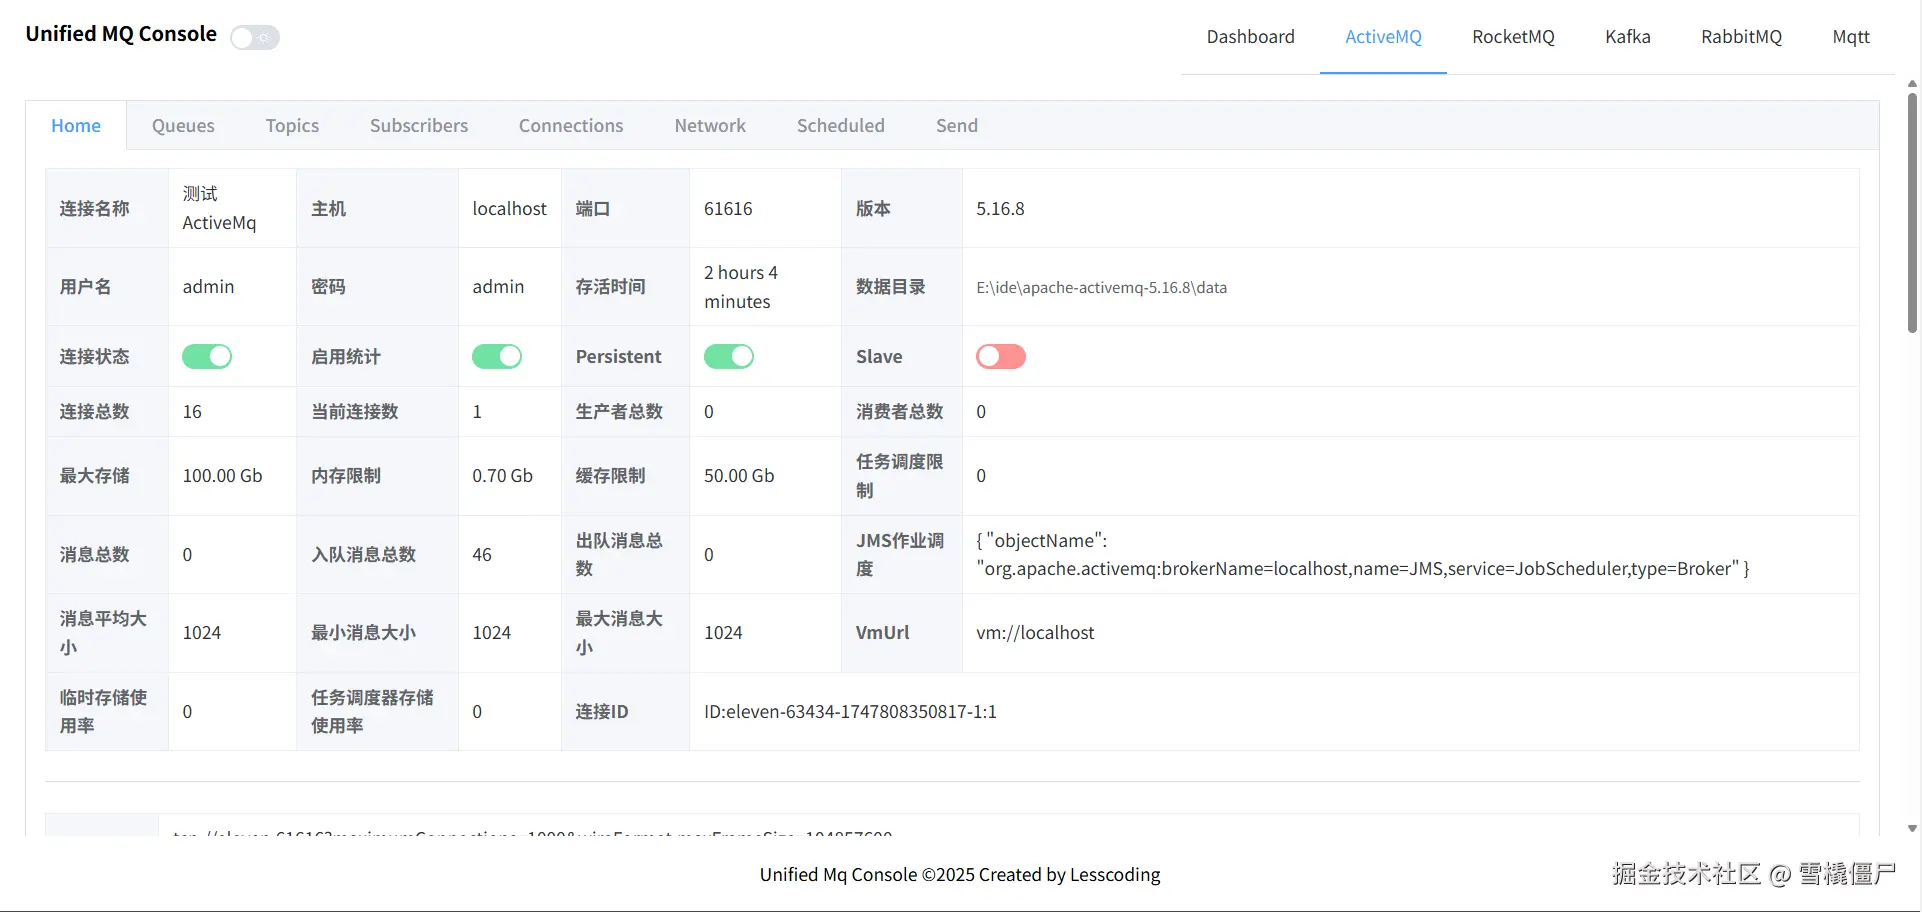Click the connection ID ID:eleven-63434-1747808350817-1:1
The height and width of the screenshot is (912, 1922).
pyautogui.click(x=850, y=712)
